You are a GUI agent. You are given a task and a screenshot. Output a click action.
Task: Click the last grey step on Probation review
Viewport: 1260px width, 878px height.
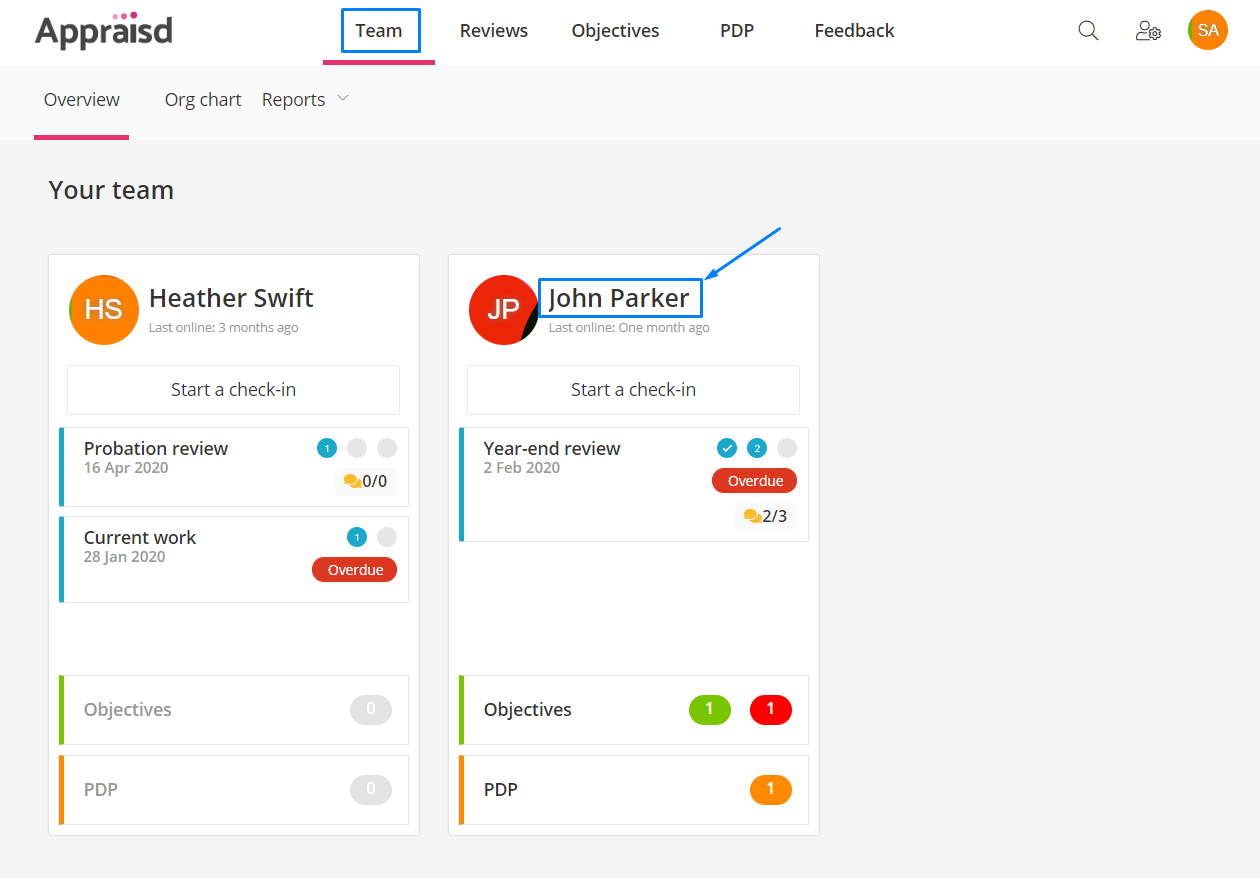point(387,448)
